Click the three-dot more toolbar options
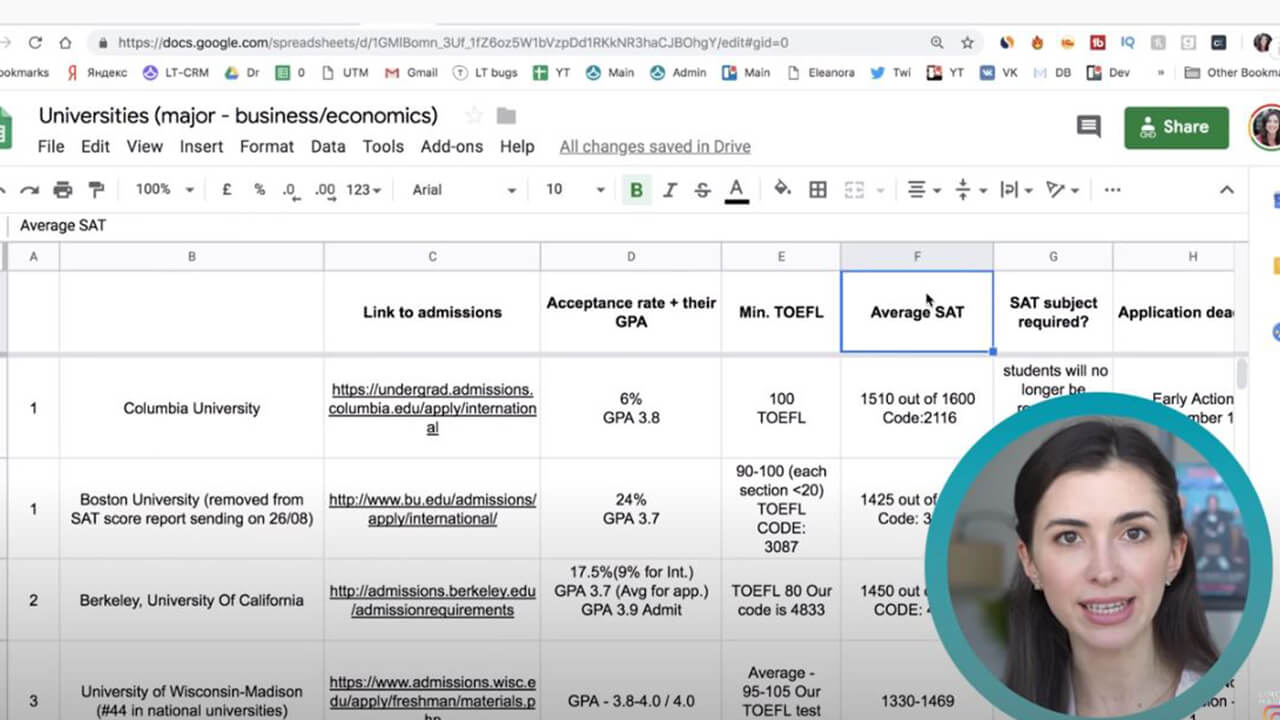Viewport: 1280px width, 720px height. pyautogui.click(x=1112, y=190)
